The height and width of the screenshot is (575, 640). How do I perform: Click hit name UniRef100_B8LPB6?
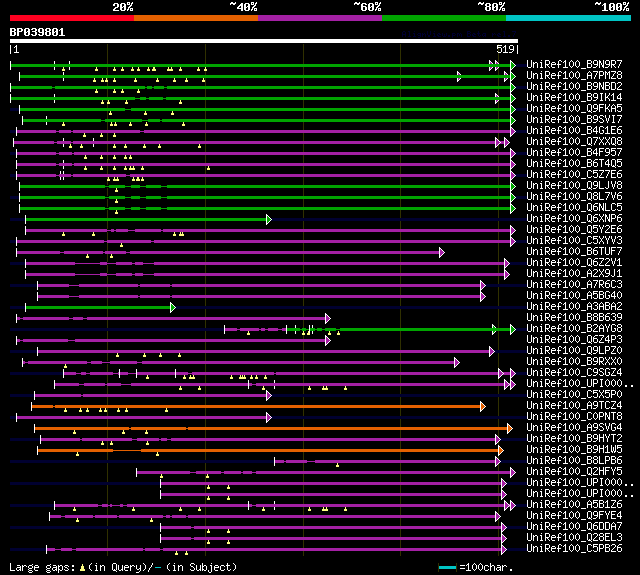574,461
